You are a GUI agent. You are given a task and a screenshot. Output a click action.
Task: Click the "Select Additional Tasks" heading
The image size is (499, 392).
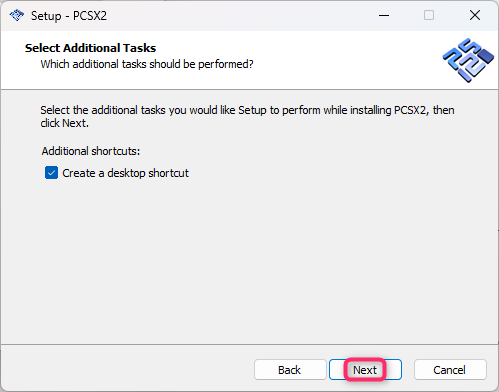(90, 48)
